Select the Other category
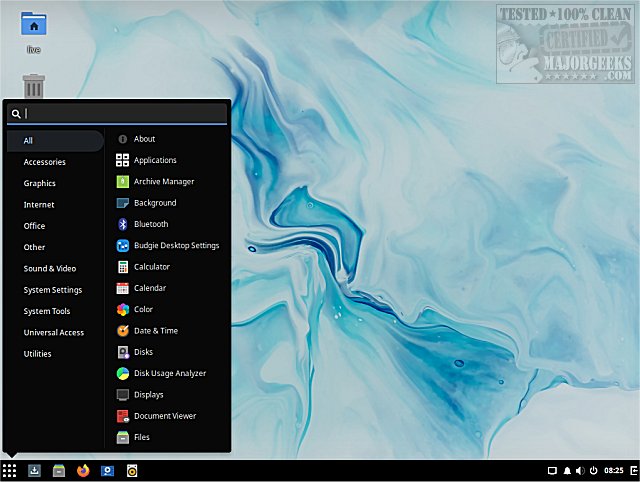The image size is (640, 482). (x=55, y=247)
